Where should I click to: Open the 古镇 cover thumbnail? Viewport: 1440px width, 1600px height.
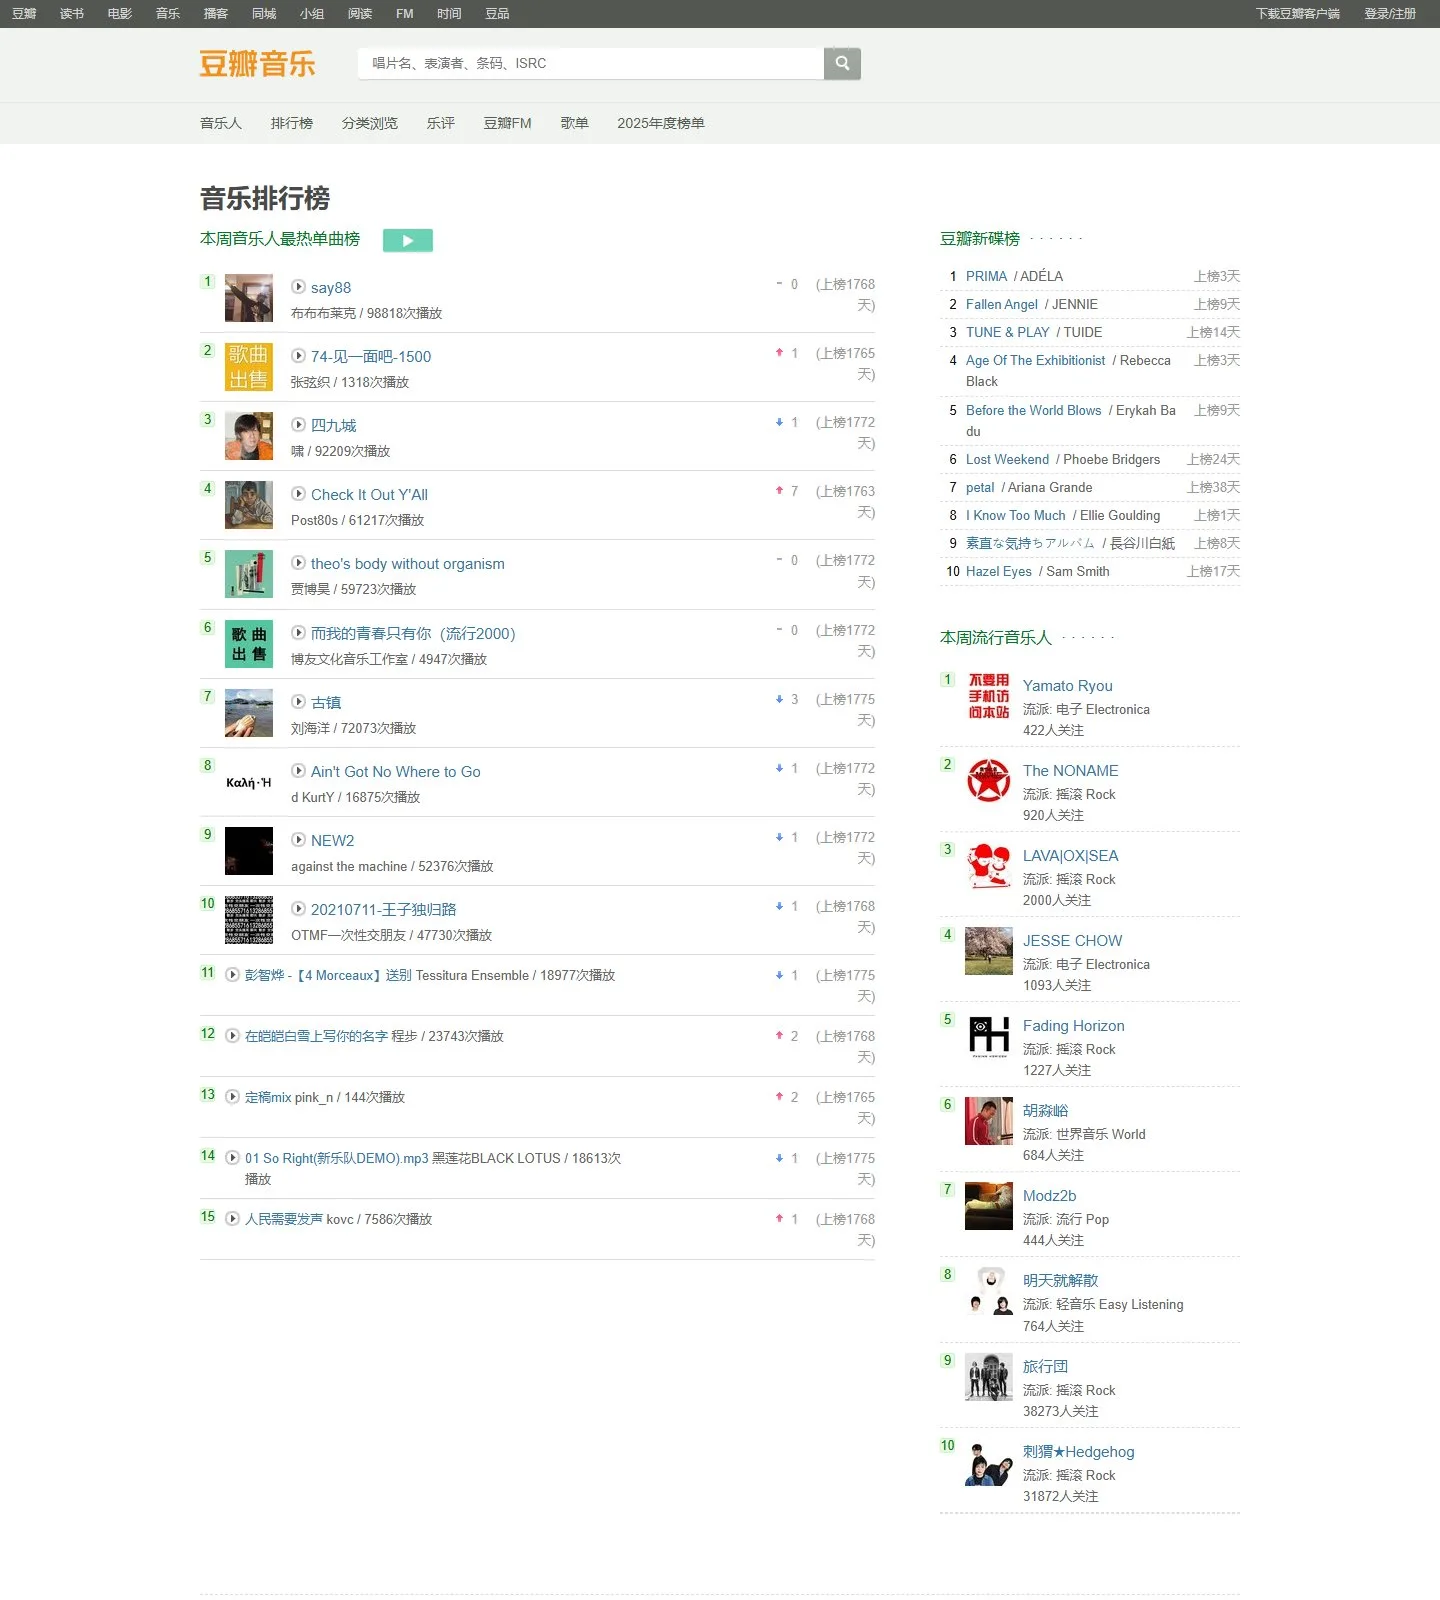(249, 713)
